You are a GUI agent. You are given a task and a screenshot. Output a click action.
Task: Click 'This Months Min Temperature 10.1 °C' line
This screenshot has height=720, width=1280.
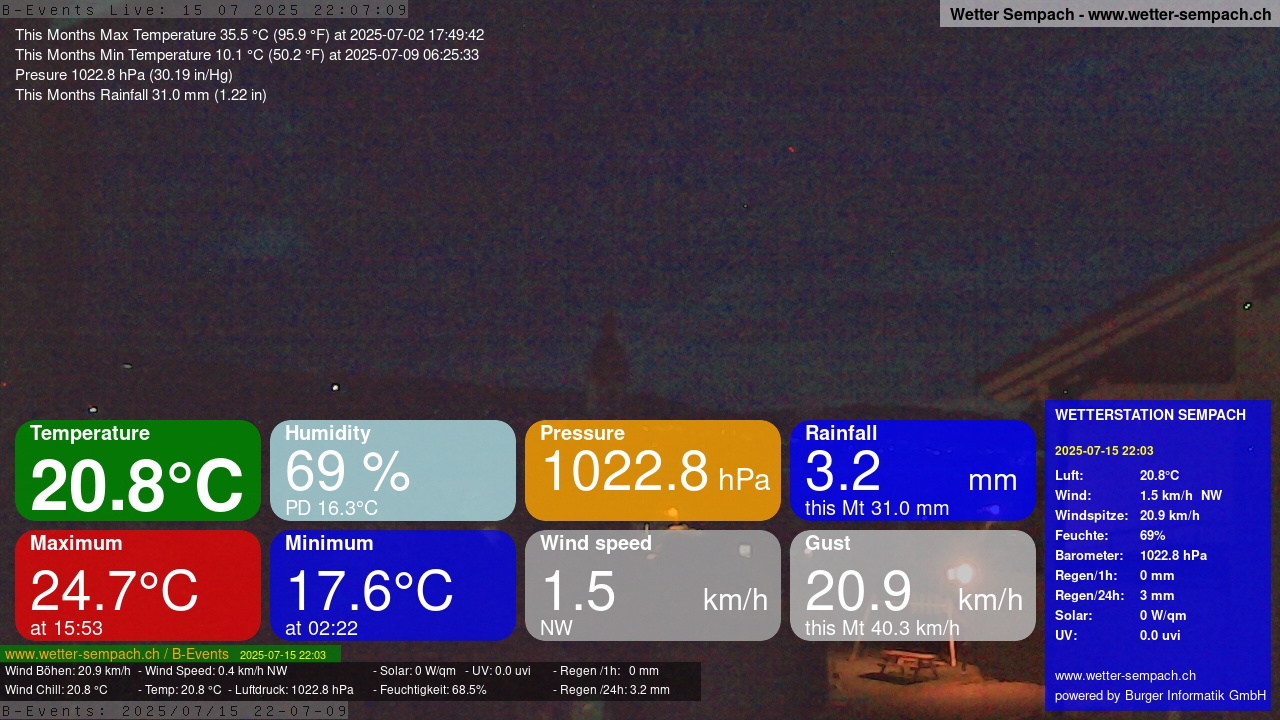click(247, 55)
